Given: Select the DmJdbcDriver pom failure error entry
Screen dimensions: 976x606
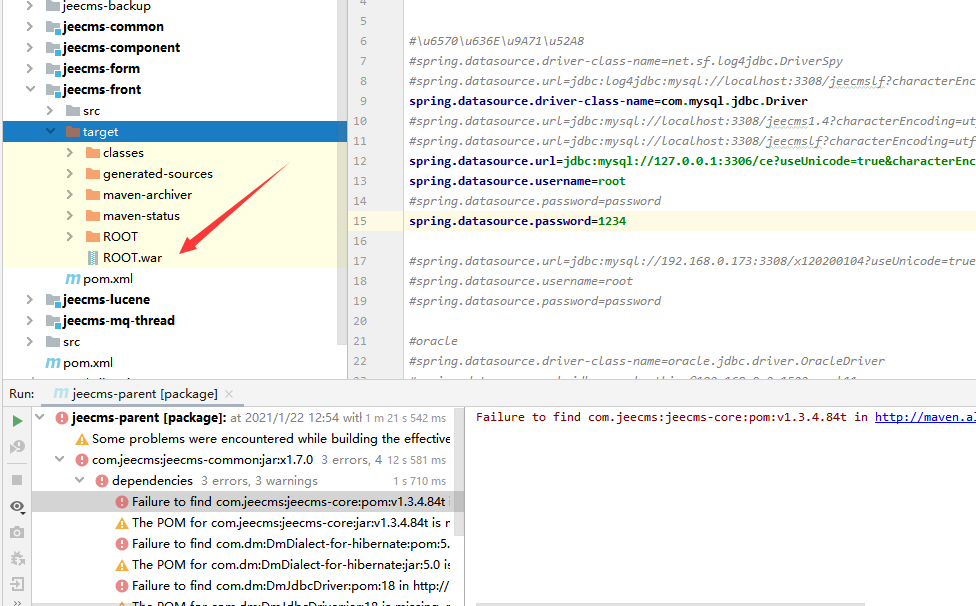Looking at the screenshot, I should click(x=289, y=586).
